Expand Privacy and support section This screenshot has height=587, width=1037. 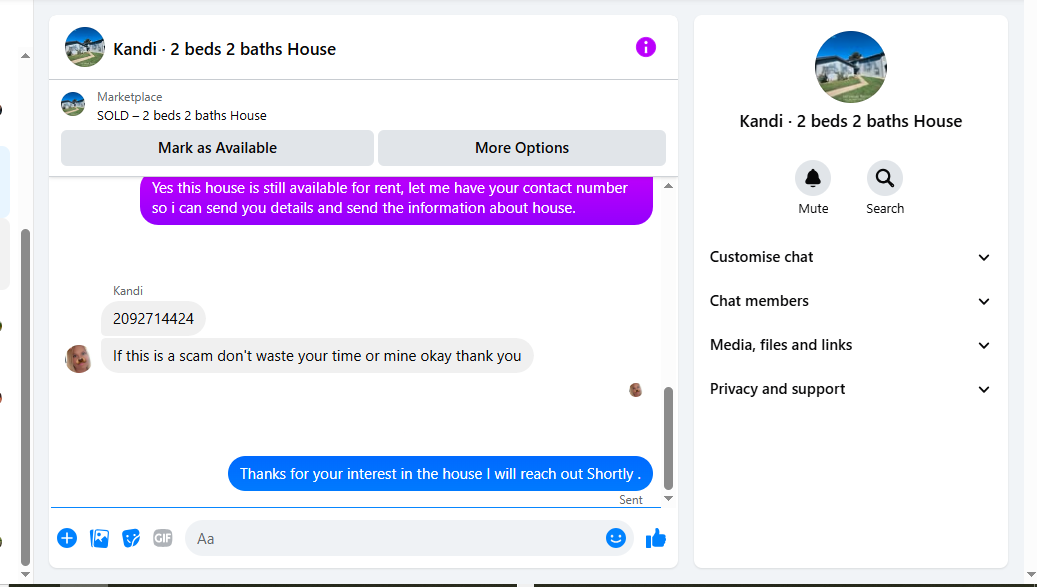point(850,389)
